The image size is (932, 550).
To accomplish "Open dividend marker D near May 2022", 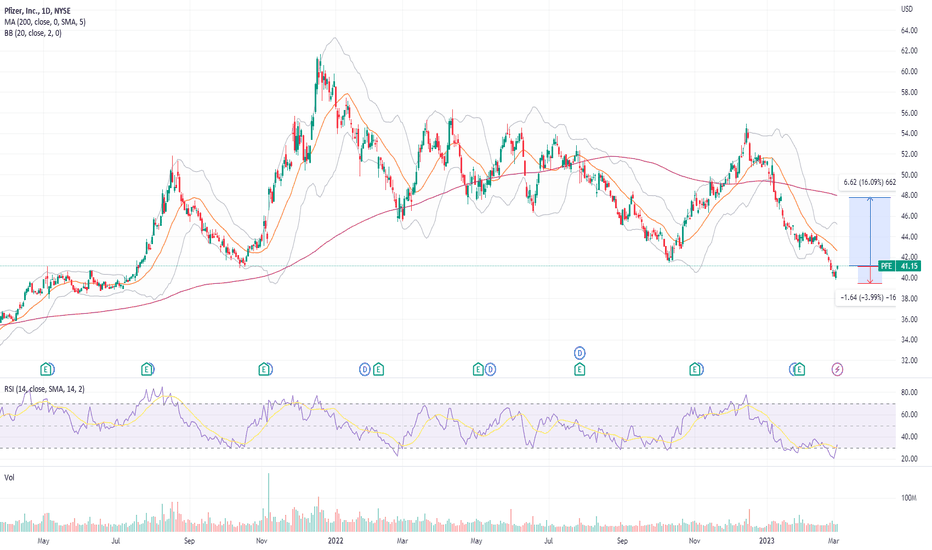I will (x=490, y=370).
